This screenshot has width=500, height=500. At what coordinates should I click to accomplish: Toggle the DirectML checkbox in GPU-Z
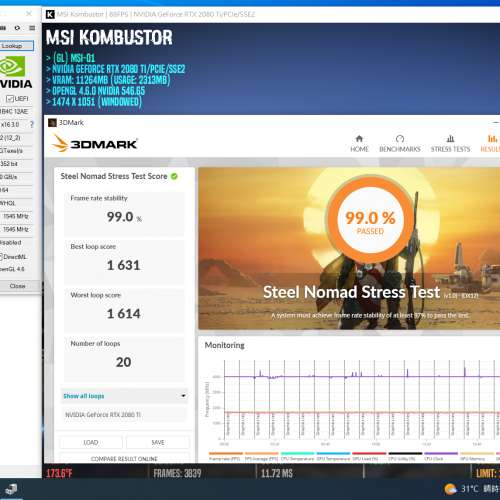tap(1, 257)
